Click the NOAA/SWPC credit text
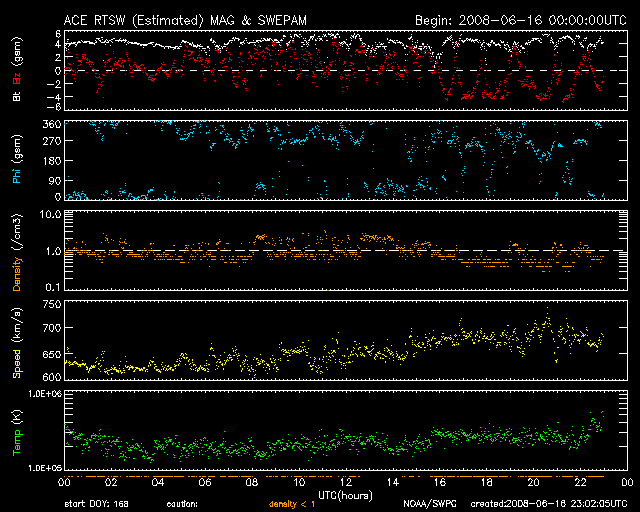The image size is (640, 512). pos(428,504)
